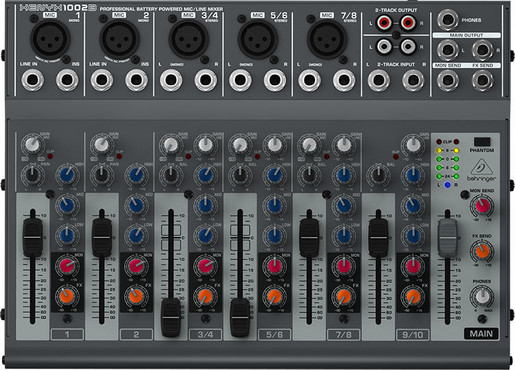Grab the channel 3/4 fader cap
515x370 pixels.
(171, 317)
